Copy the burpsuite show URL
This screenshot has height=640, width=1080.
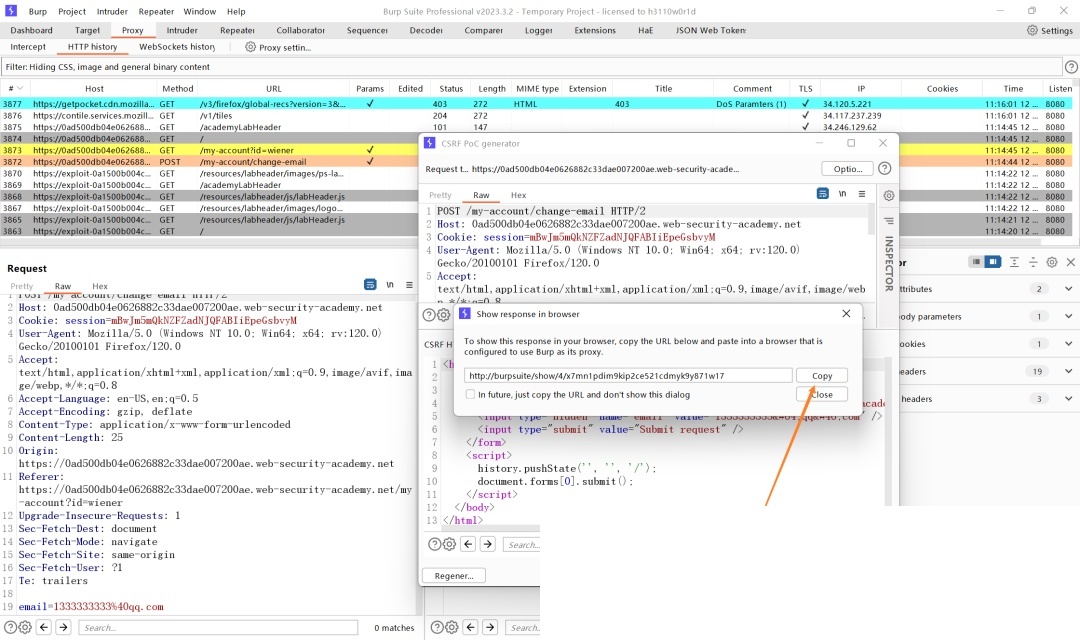click(x=822, y=375)
